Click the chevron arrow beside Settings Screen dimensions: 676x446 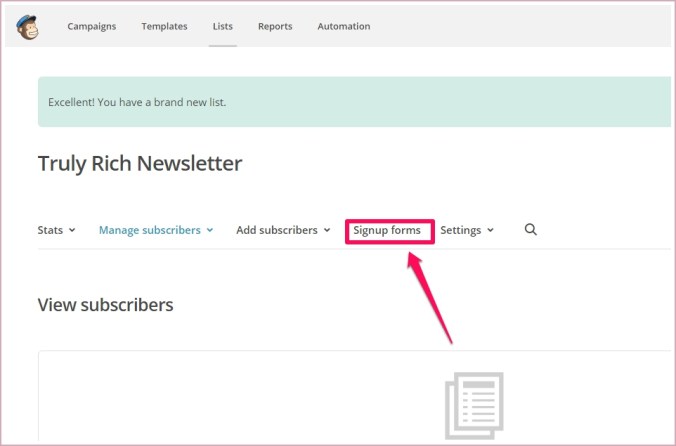[x=490, y=231]
